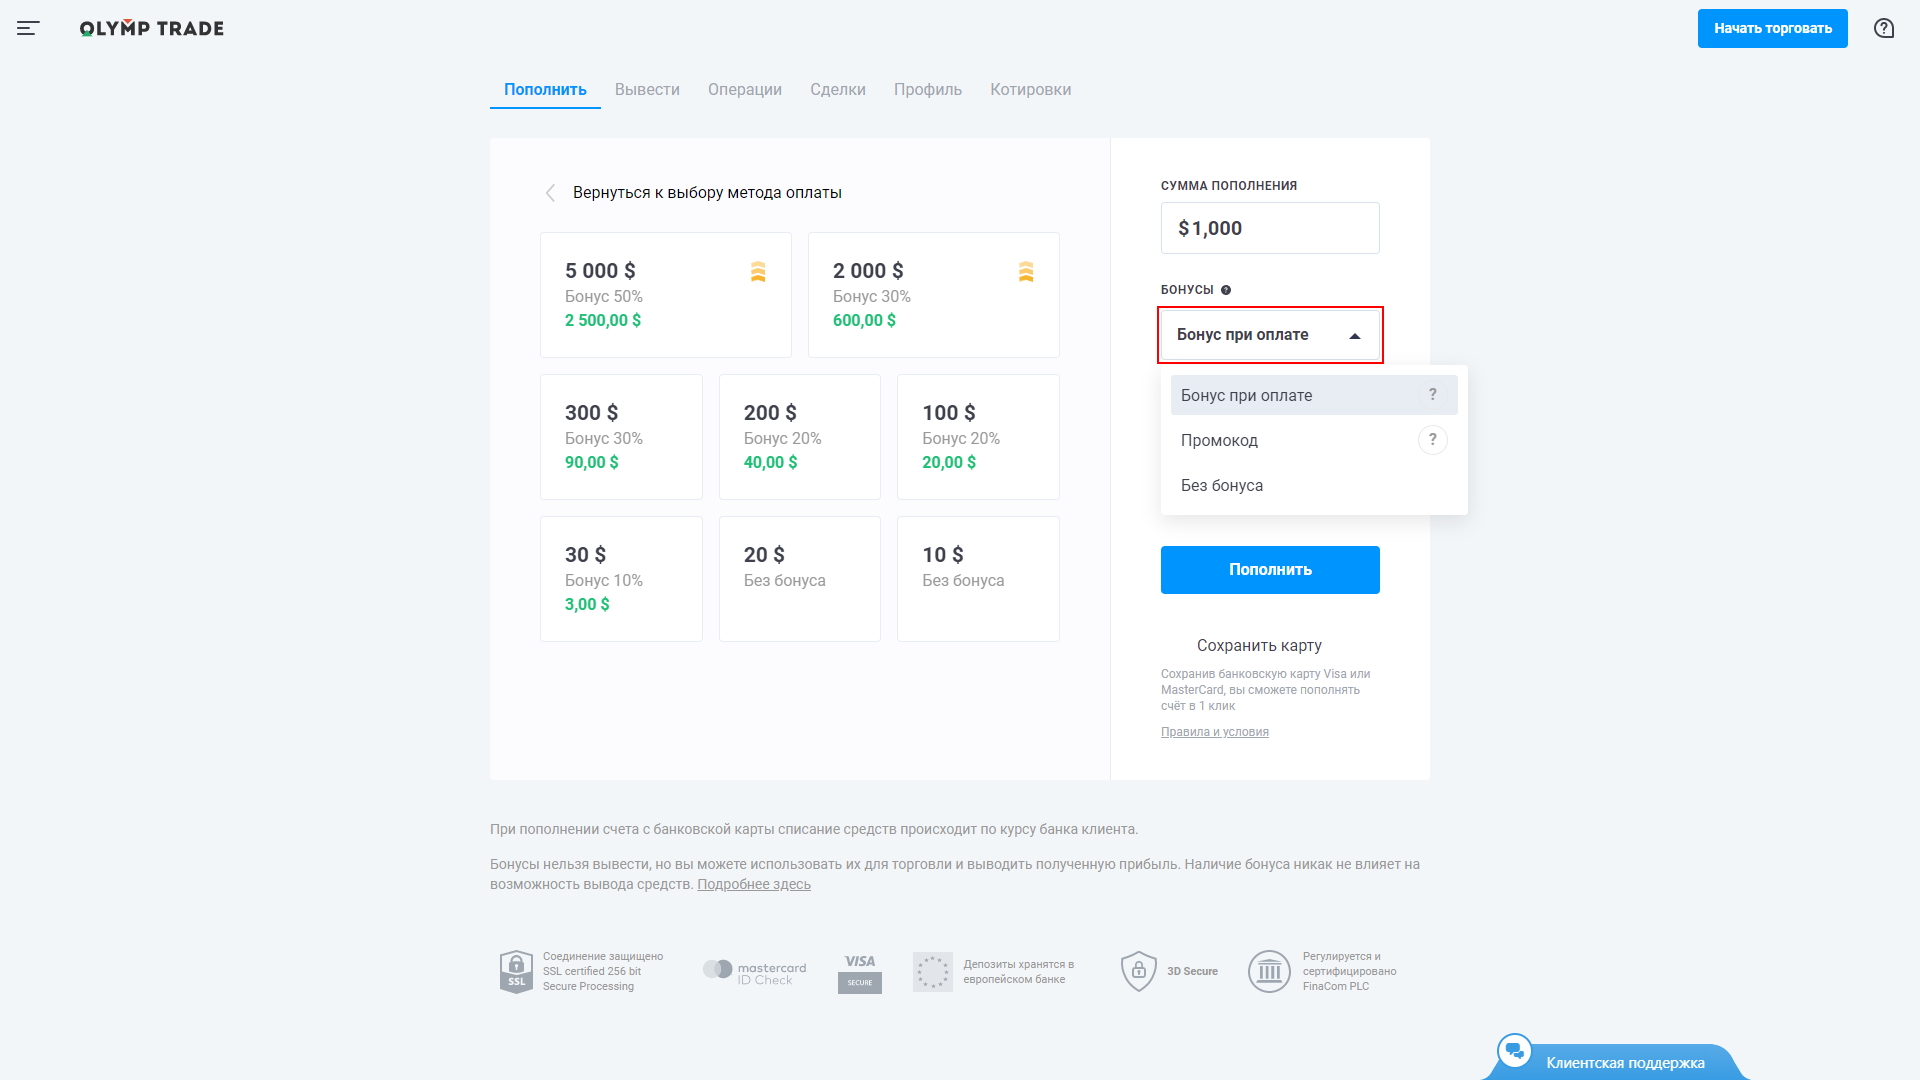This screenshot has height=1080, width=1920.
Task: Click the Olymp Trade logo
Action: 152,29
